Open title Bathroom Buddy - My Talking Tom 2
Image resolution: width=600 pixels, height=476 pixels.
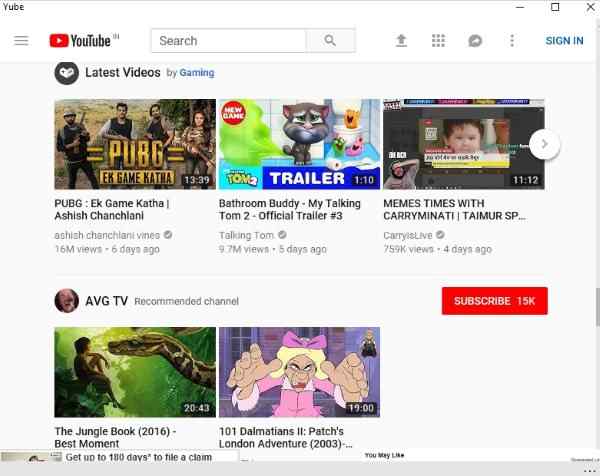(290, 209)
